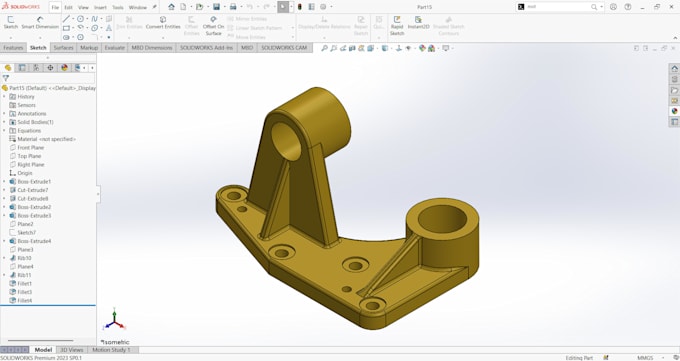The height and width of the screenshot is (361, 680).
Task: Expand the History tree node
Action: [x=4, y=96]
